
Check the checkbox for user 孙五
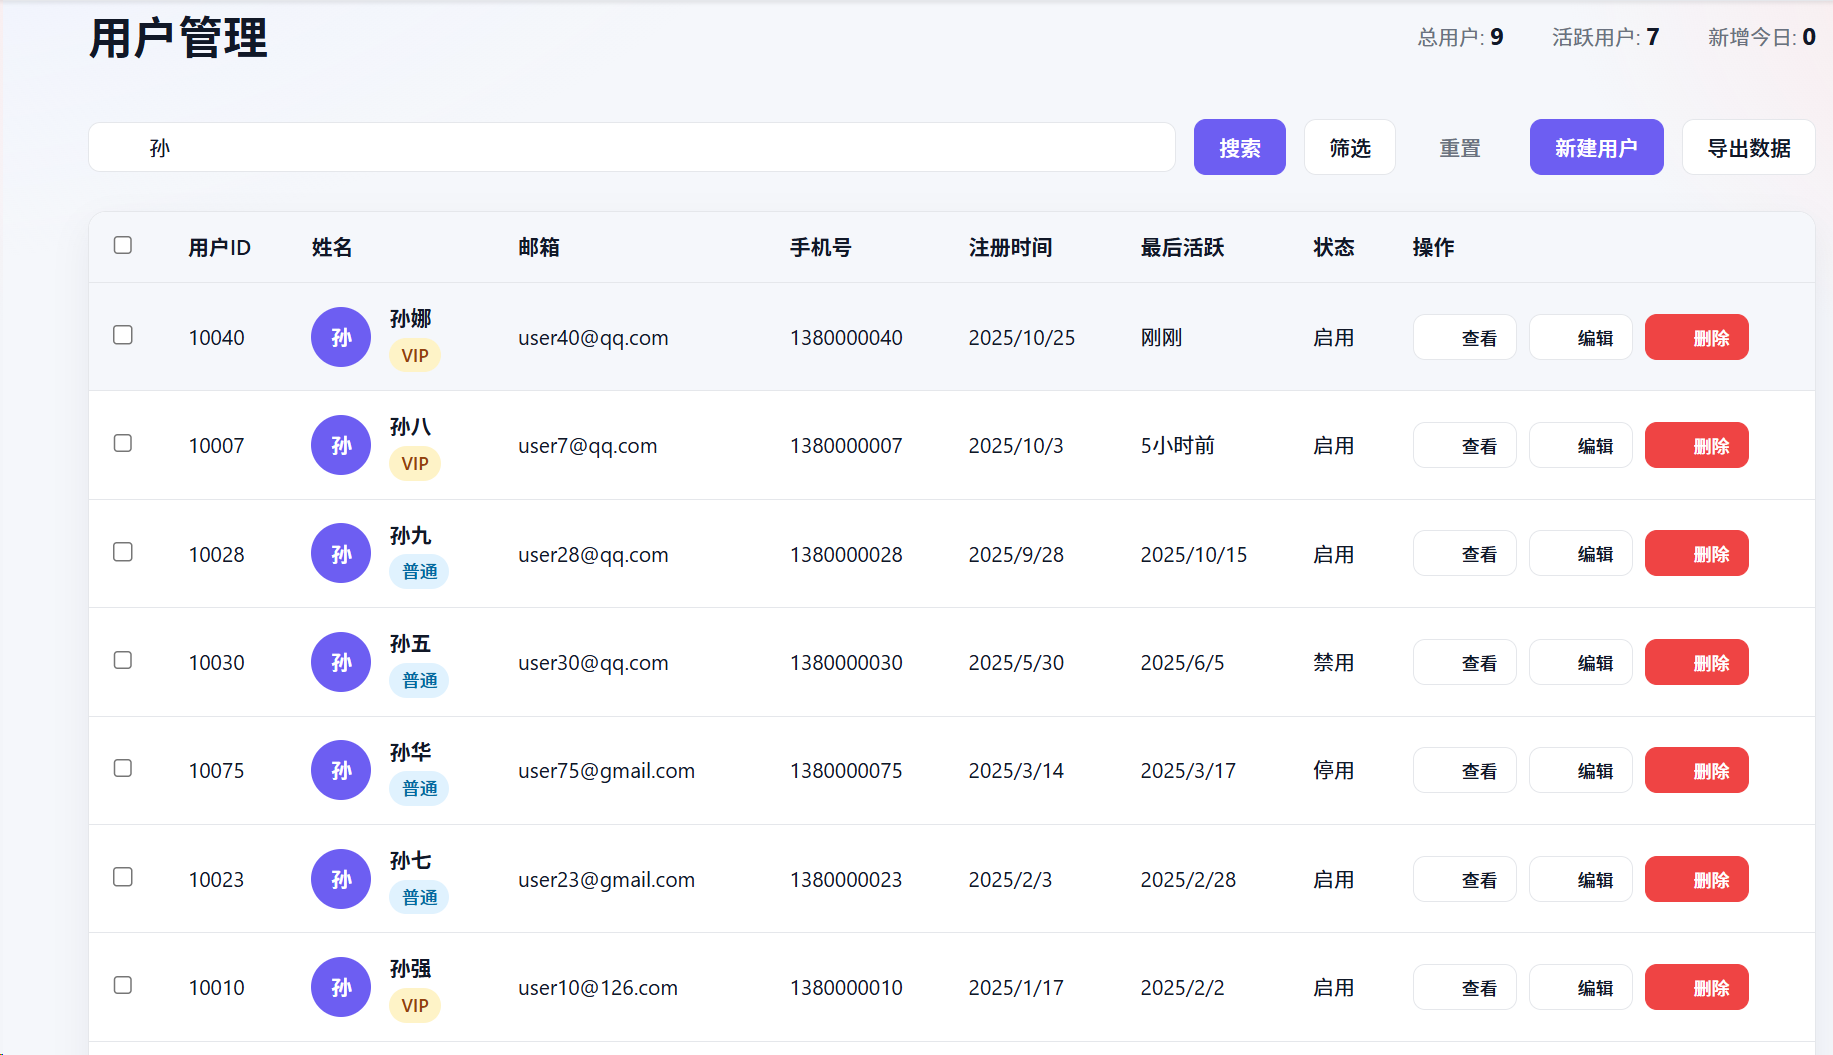(x=122, y=660)
